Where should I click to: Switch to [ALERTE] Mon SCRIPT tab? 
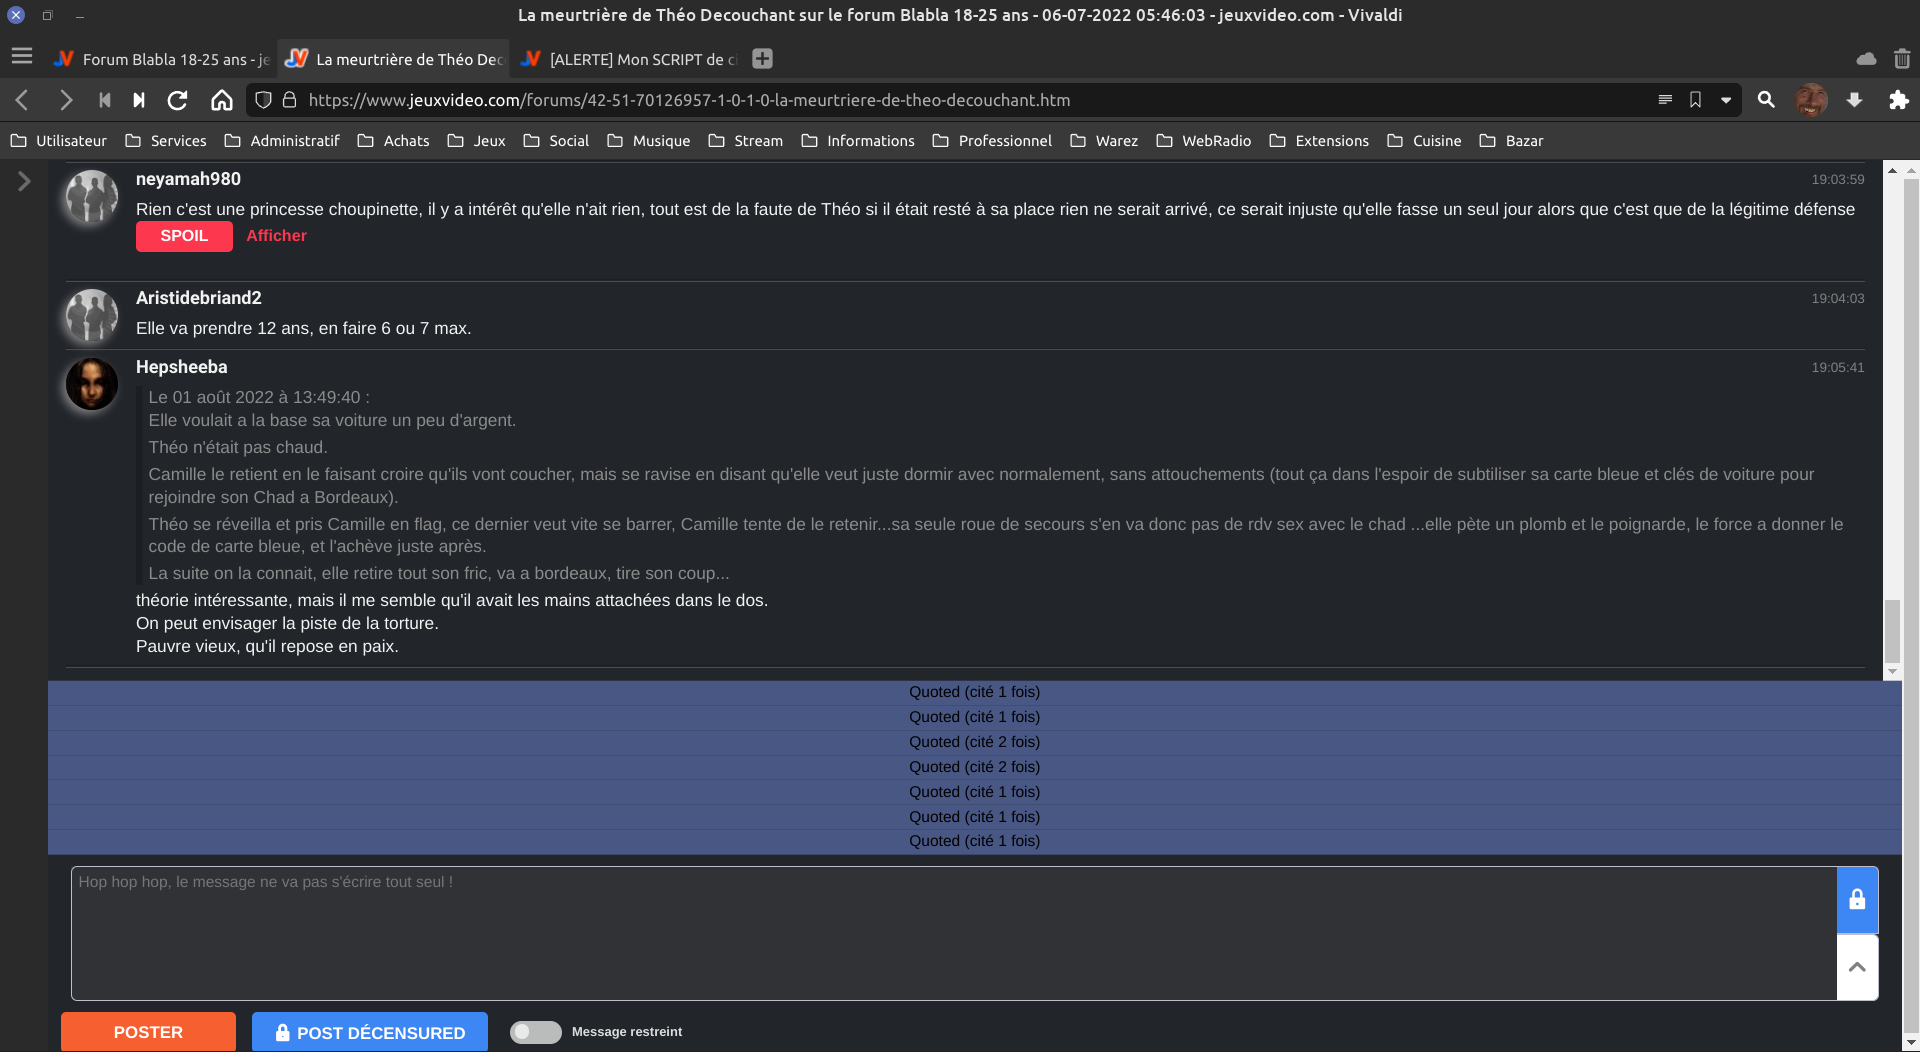[628, 59]
